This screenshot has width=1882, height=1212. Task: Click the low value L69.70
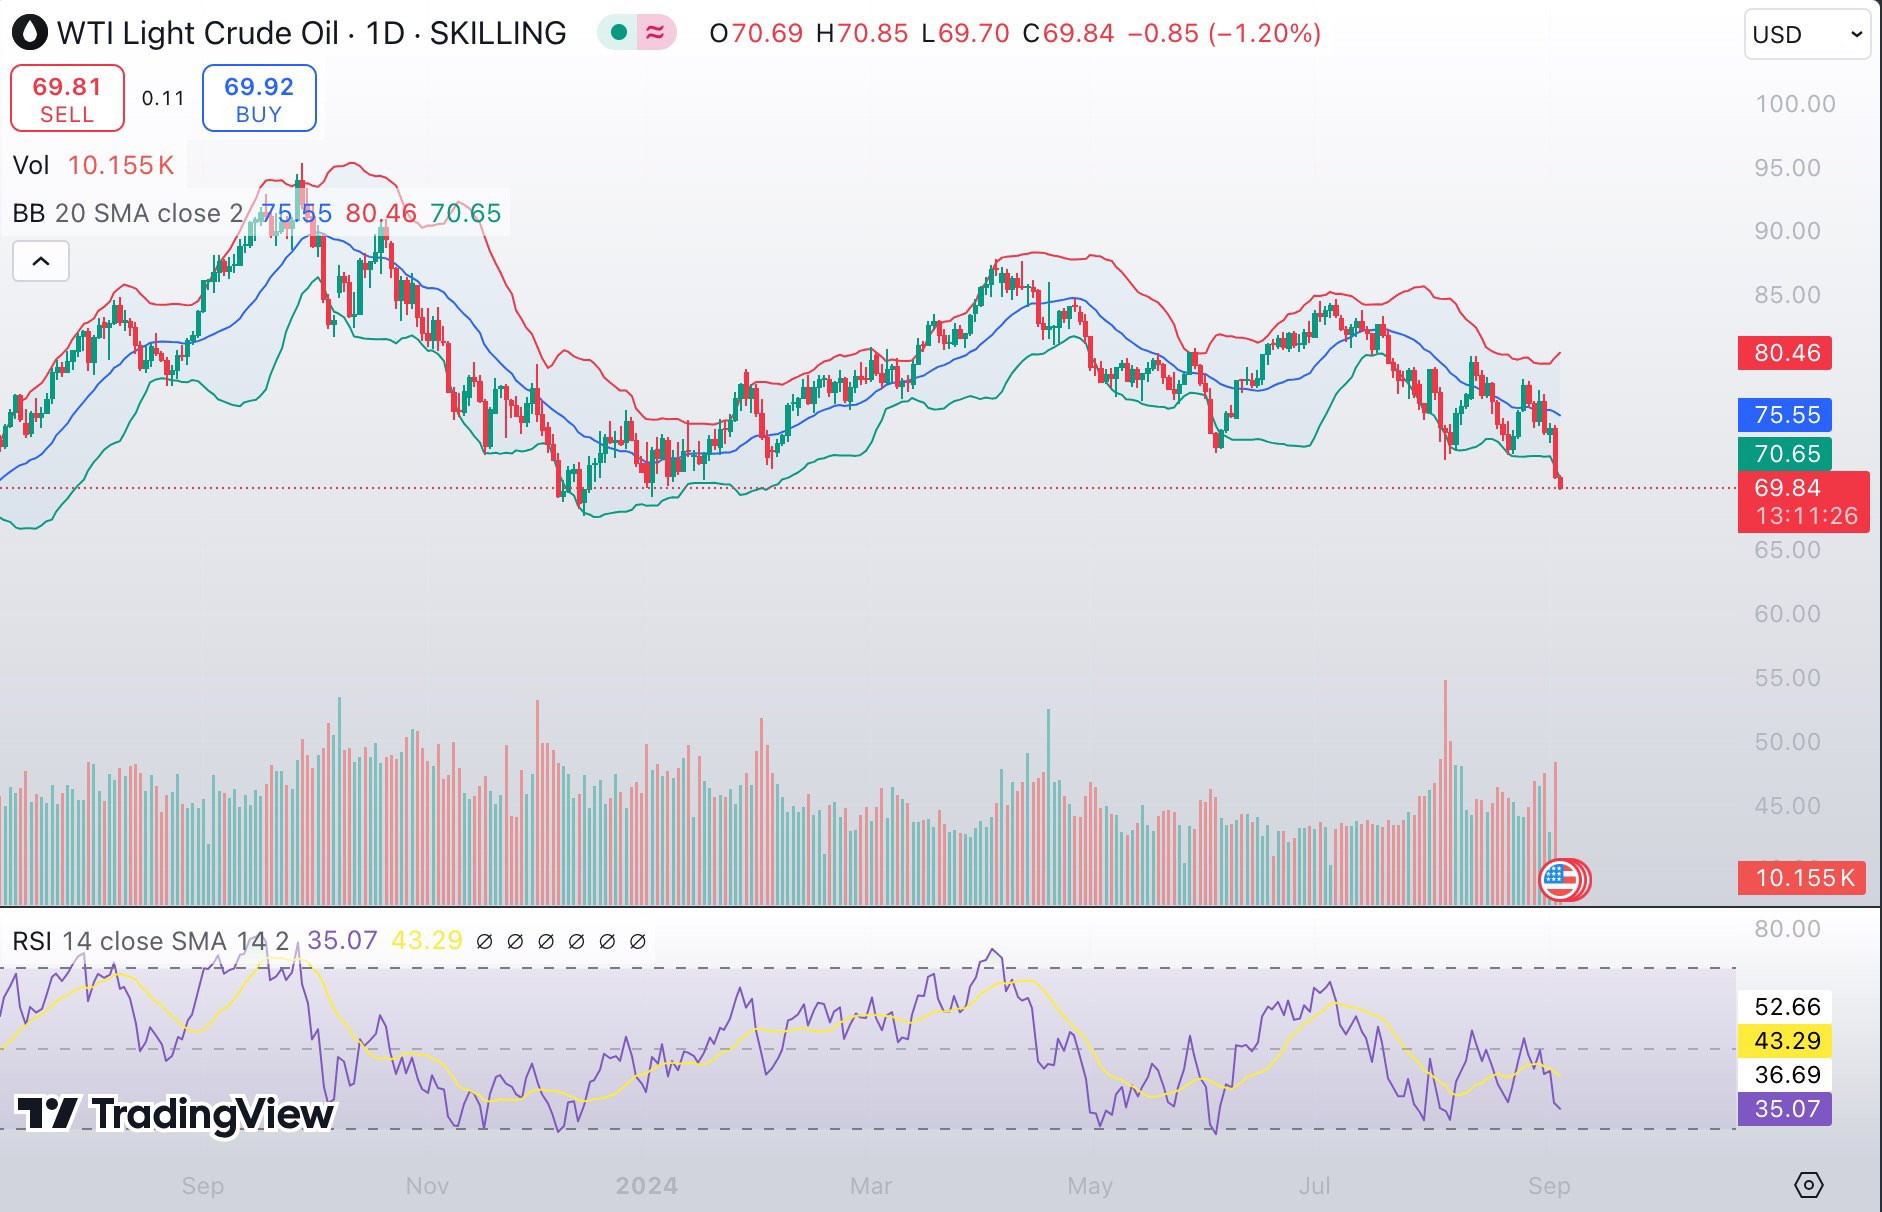(966, 33)
